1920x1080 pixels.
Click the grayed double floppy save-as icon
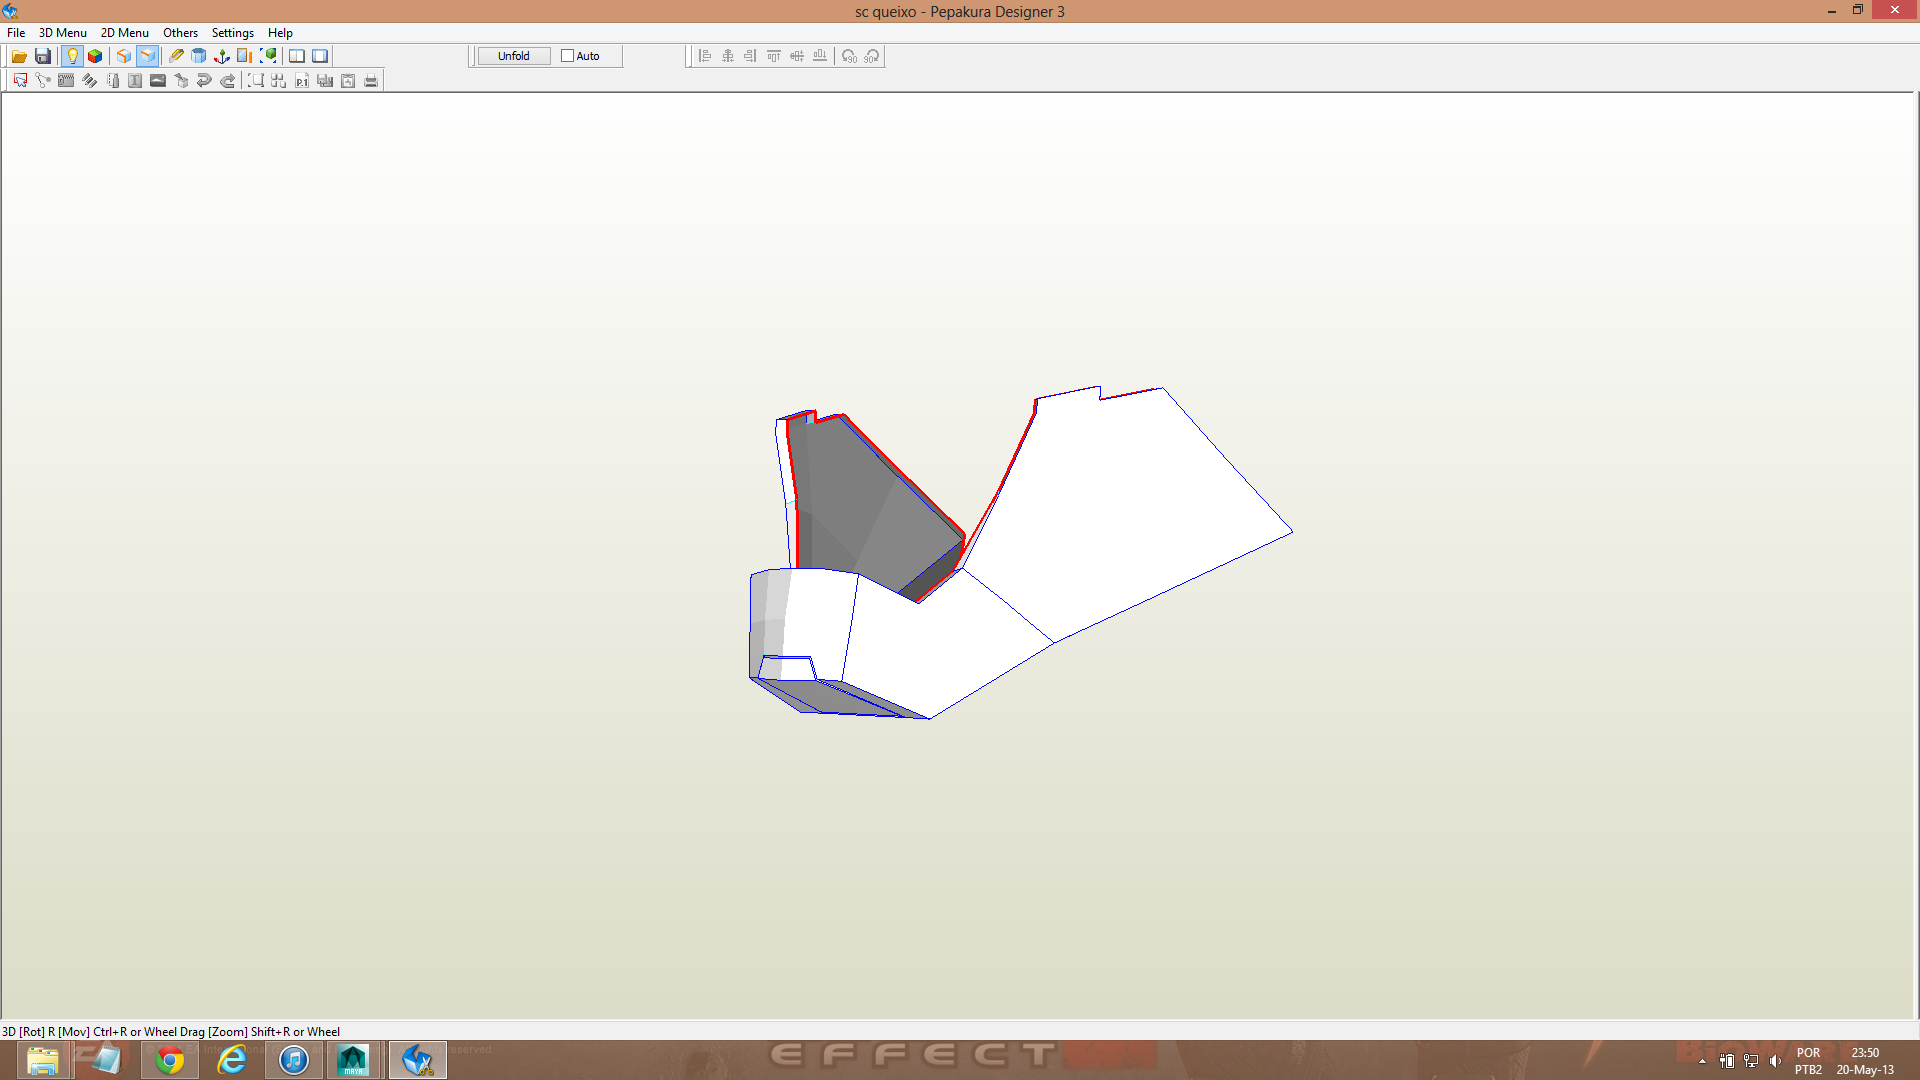(x=325, y=81)
